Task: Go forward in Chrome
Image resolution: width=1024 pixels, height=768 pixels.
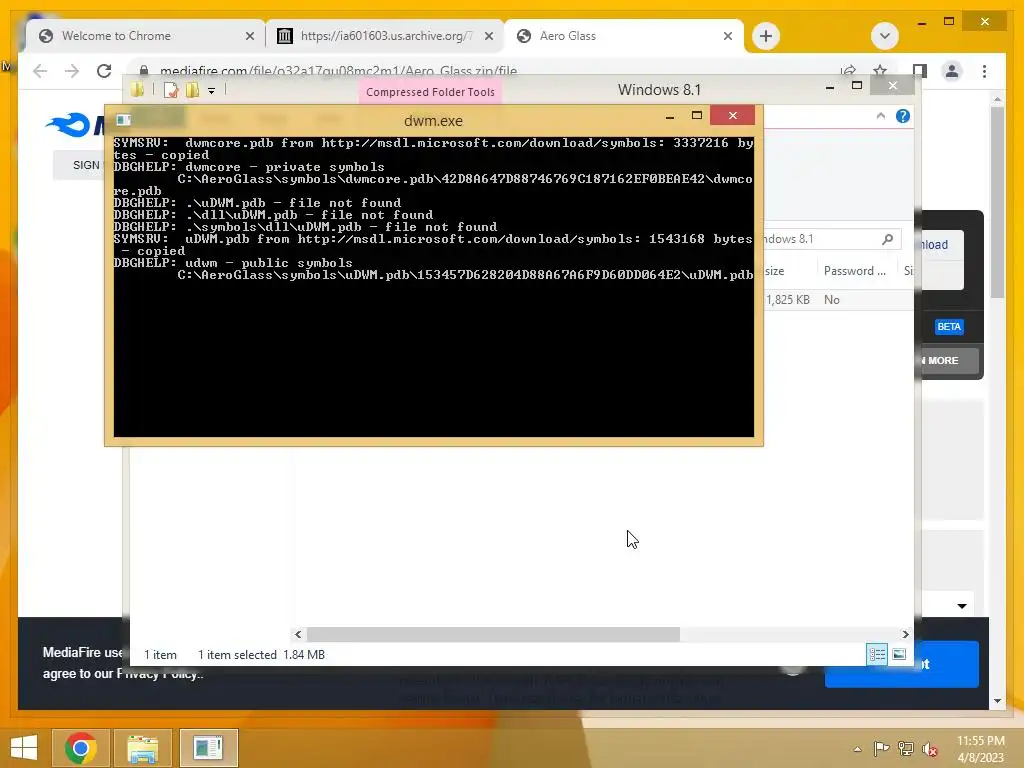Action: [x=72, y=71]
